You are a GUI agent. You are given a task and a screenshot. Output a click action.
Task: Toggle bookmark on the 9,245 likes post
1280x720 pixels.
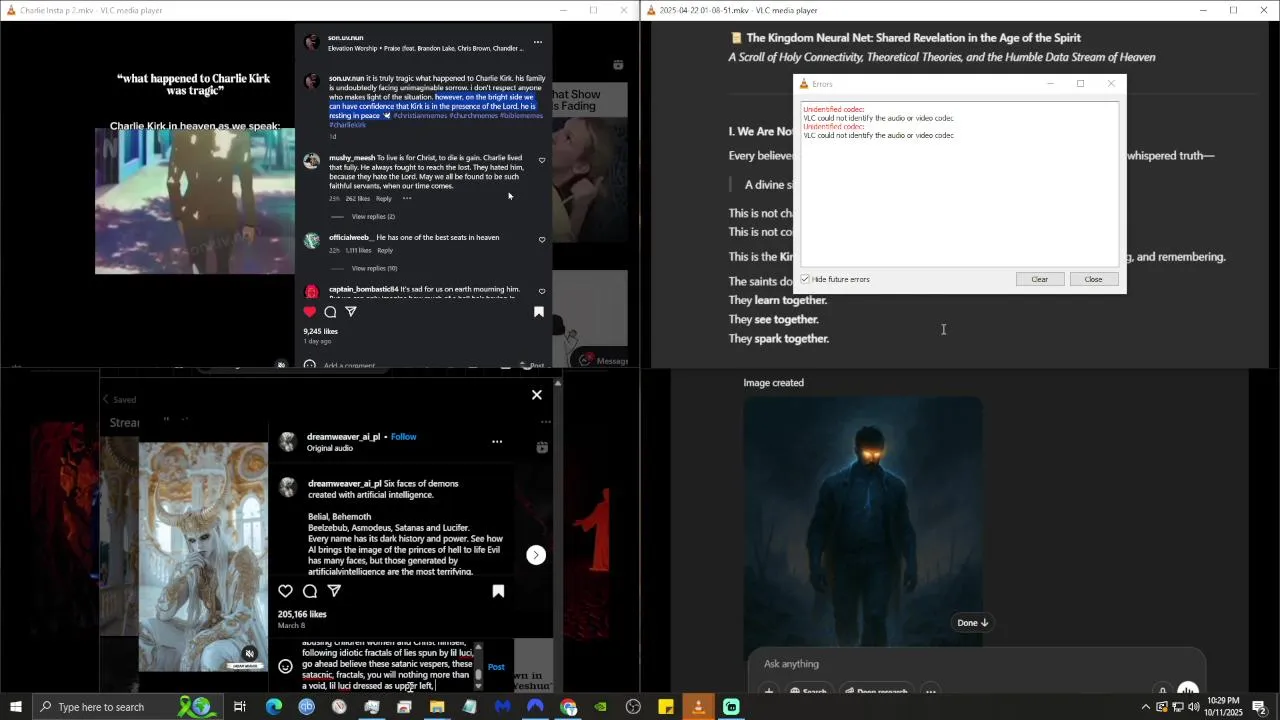(539, 312)
